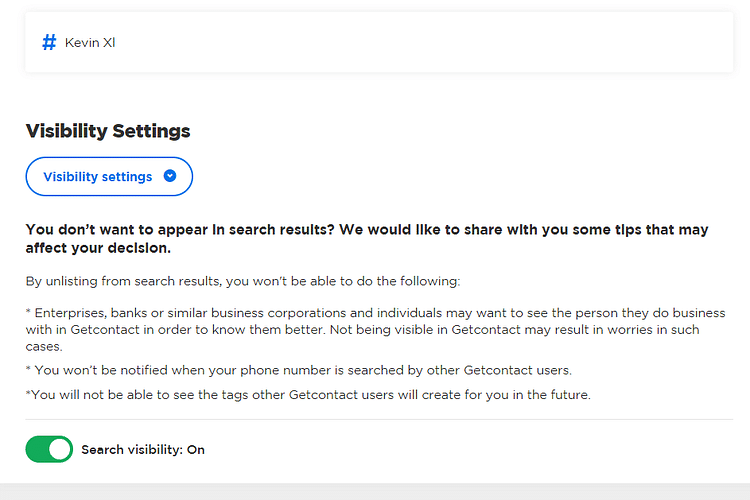The image size is (750, 500).
Task: Click the blue "Visibility settings" text
Action: [x=98, y=177]
